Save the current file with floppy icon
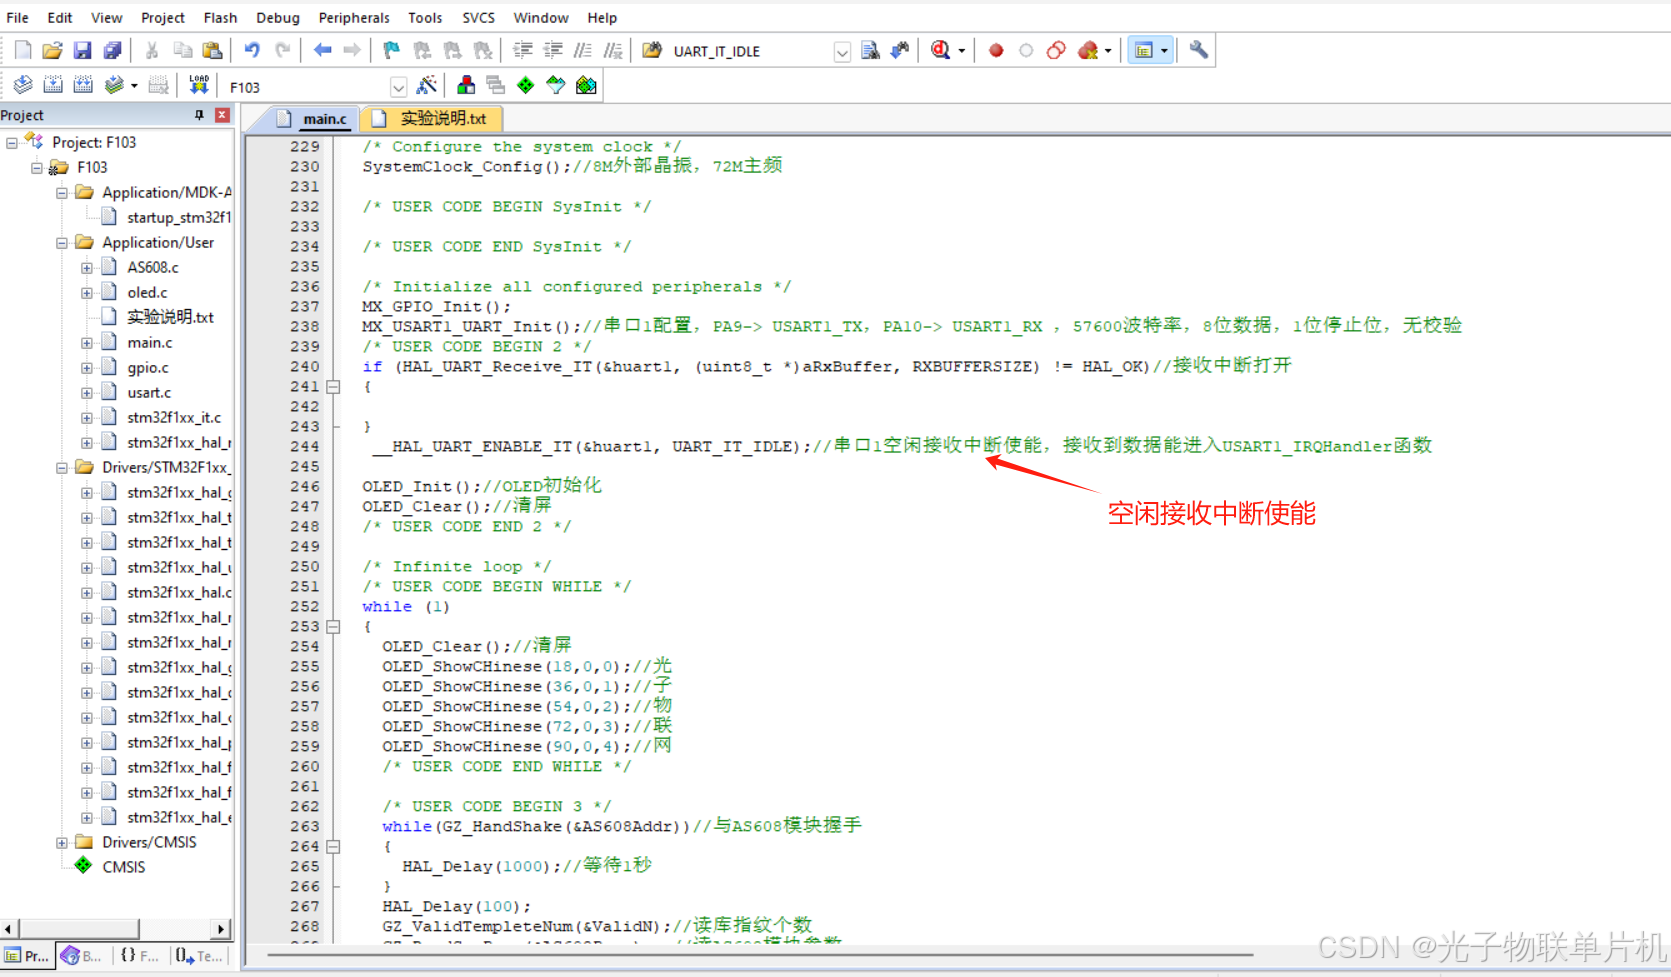1671x977 pixels. [x=82, y=50]
